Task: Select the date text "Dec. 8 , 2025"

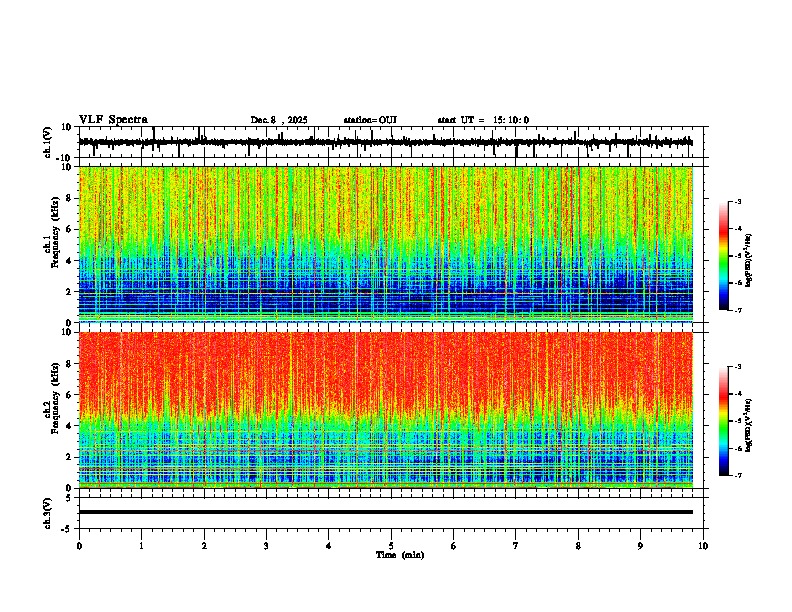Action: coord(279,120)
